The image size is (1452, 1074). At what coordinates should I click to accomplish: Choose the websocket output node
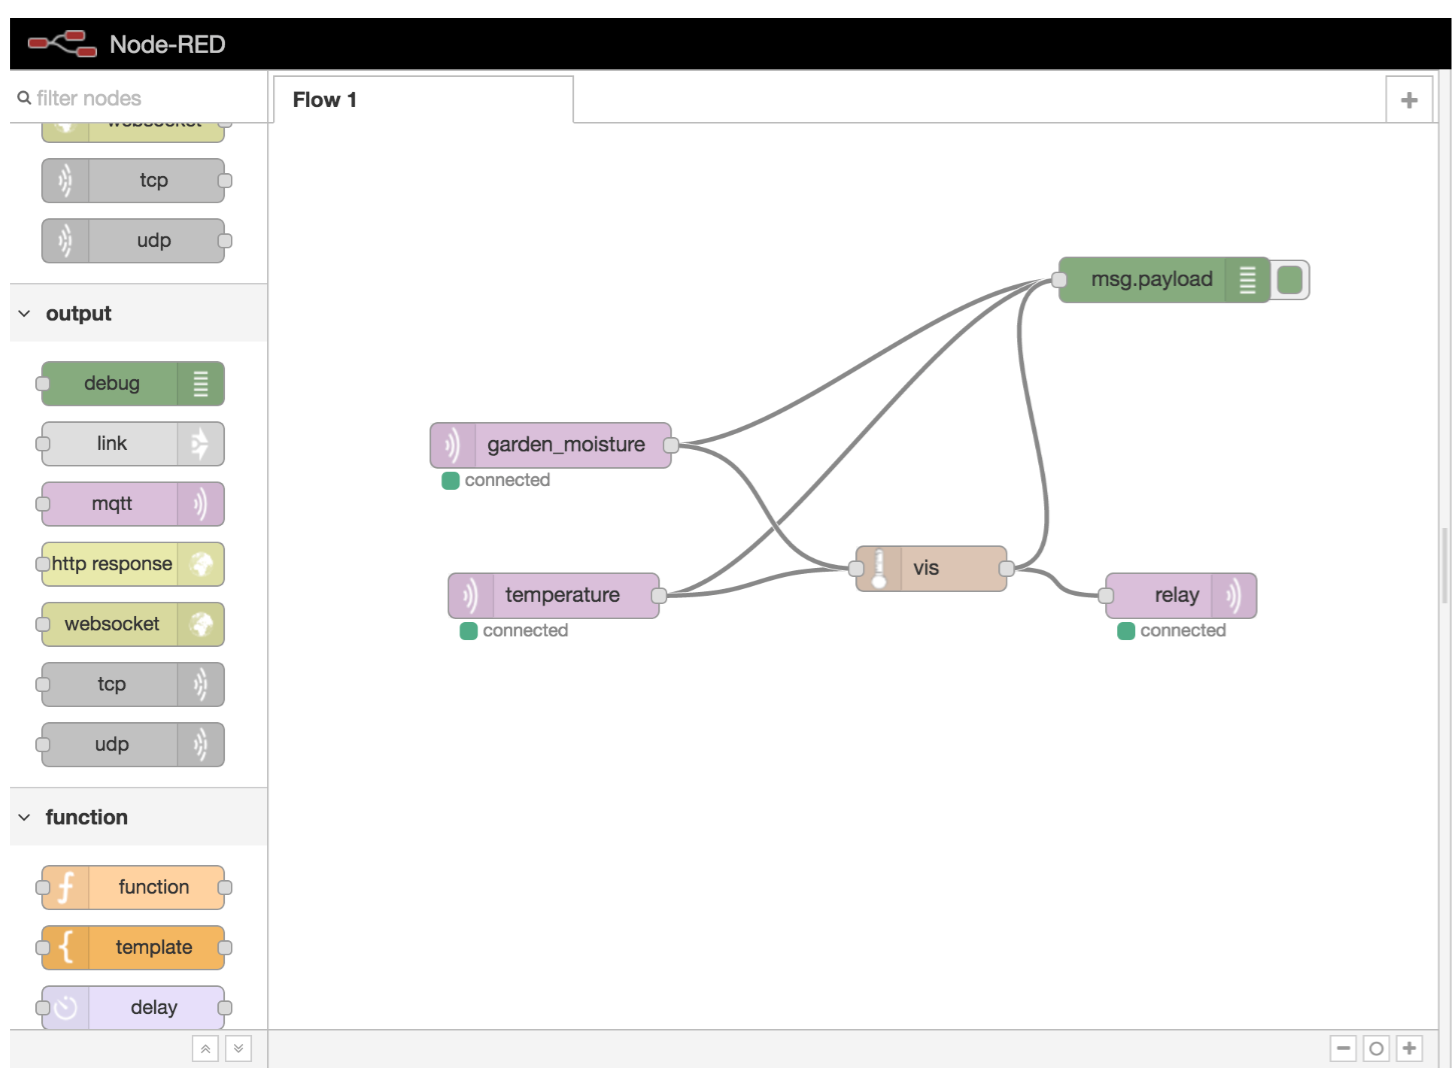pyautogui.click(x=131, y=624)
